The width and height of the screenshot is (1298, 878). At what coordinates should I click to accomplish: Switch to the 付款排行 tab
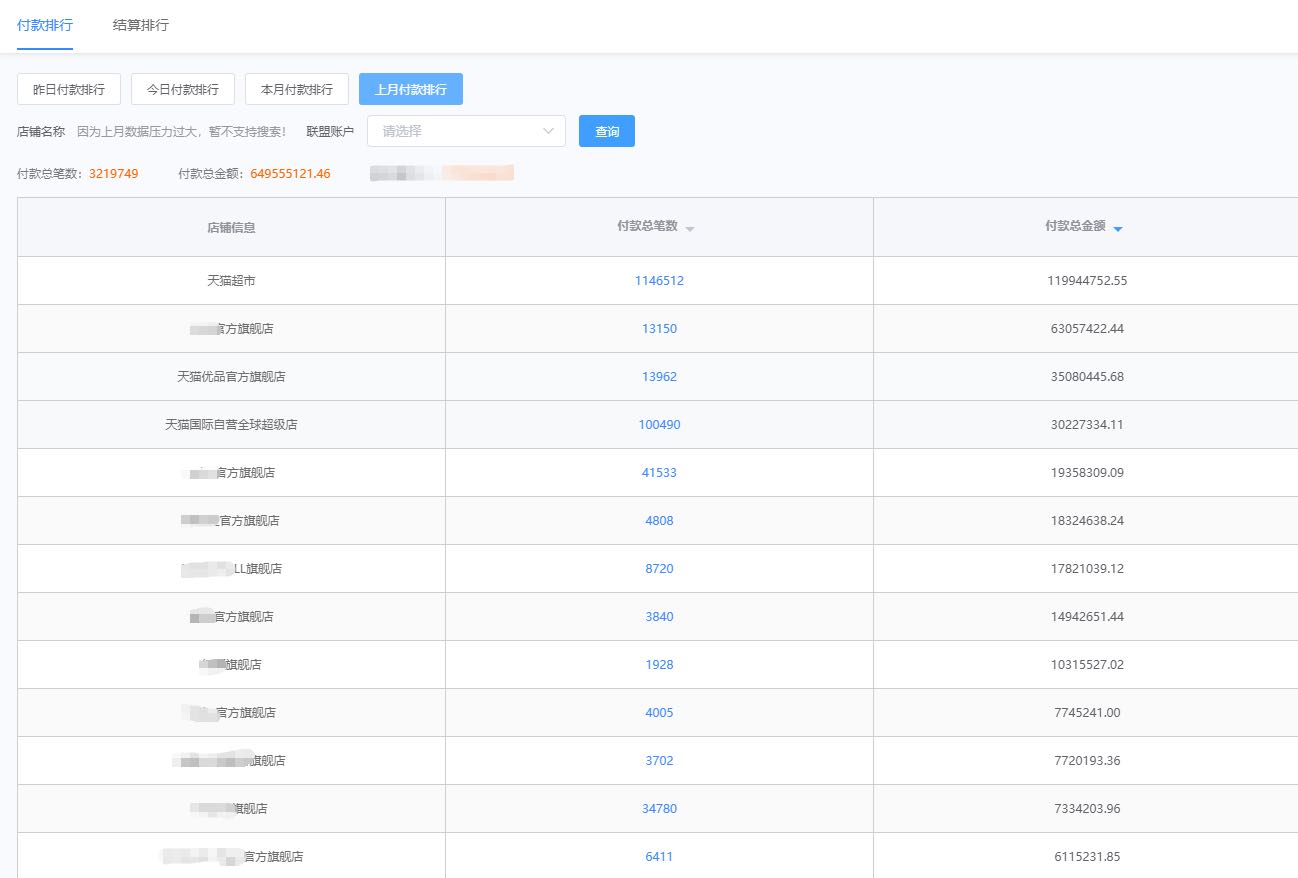[x=45, y=25]
